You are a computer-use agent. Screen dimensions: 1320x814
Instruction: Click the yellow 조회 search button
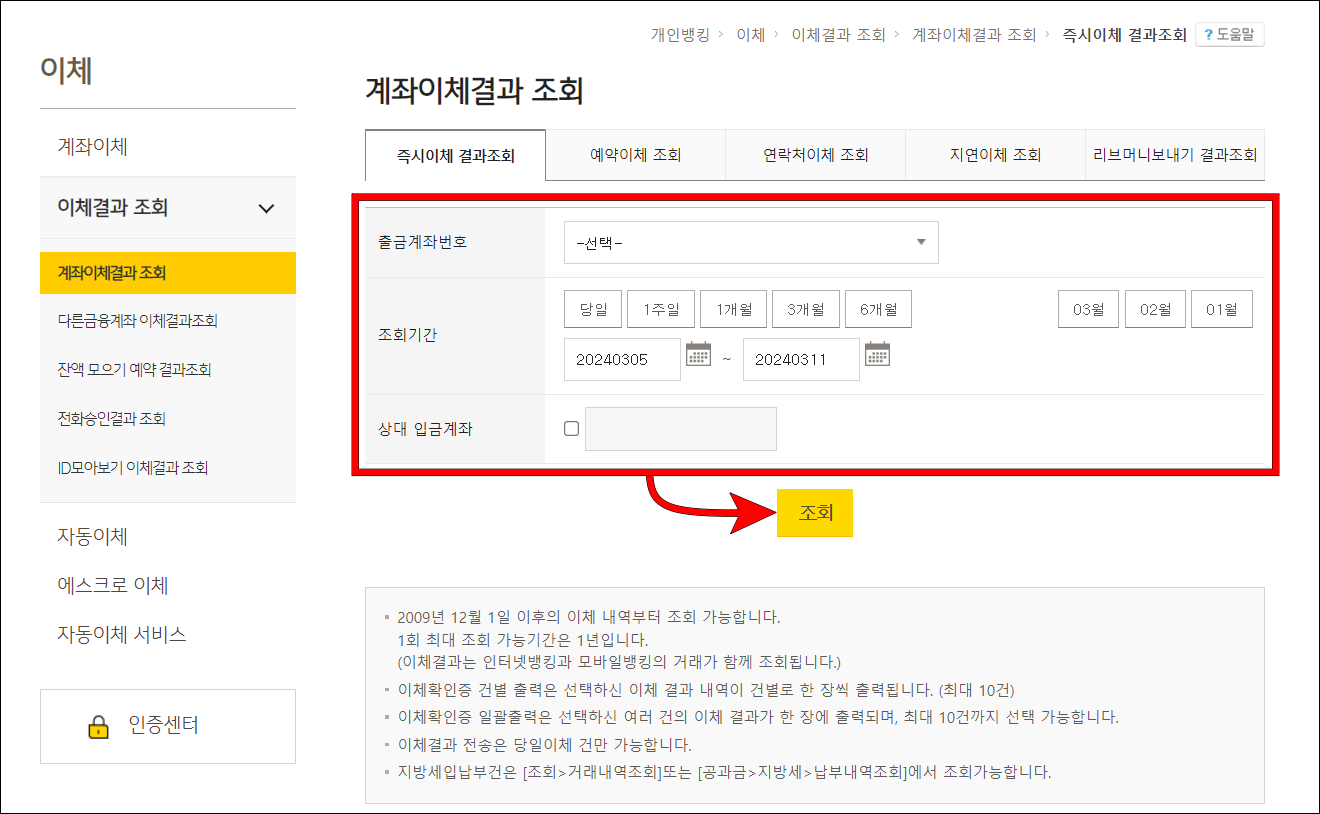click(815, 513)
